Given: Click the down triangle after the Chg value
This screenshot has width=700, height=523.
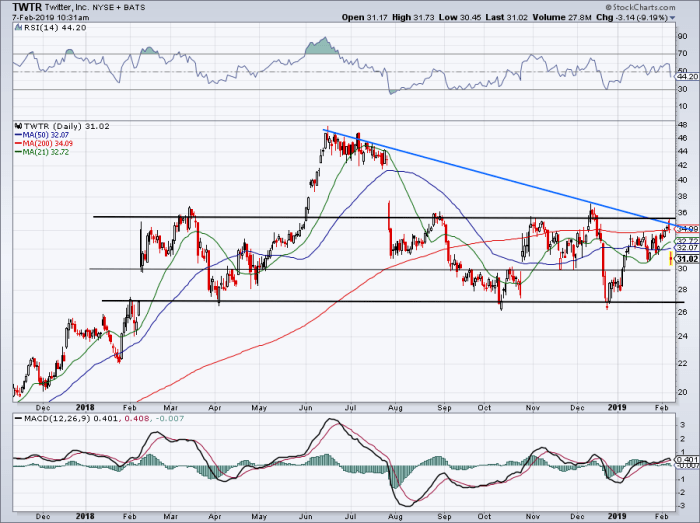Looking at the screenshot, I should coord(672,18).
